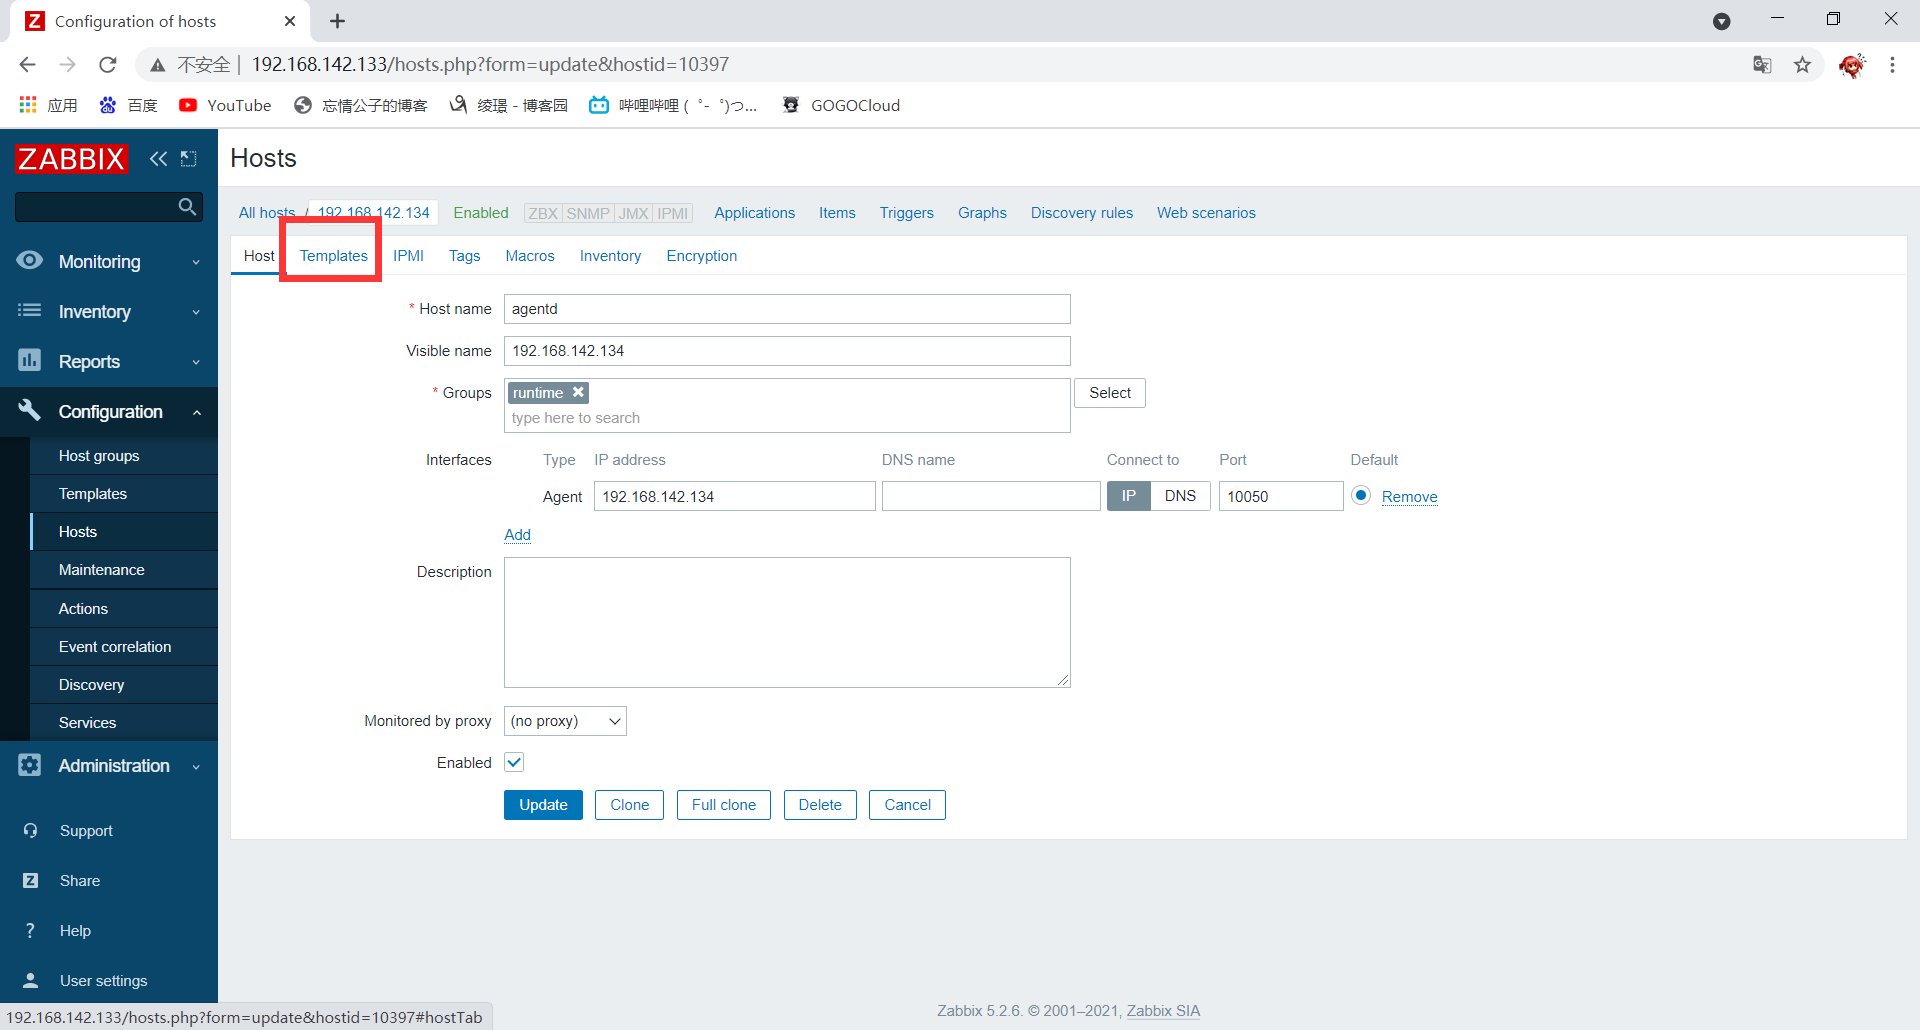The height and width of the screenshot is (1030, 1920).
Task: Click the Remove interface link
Action: point(1409,497)
